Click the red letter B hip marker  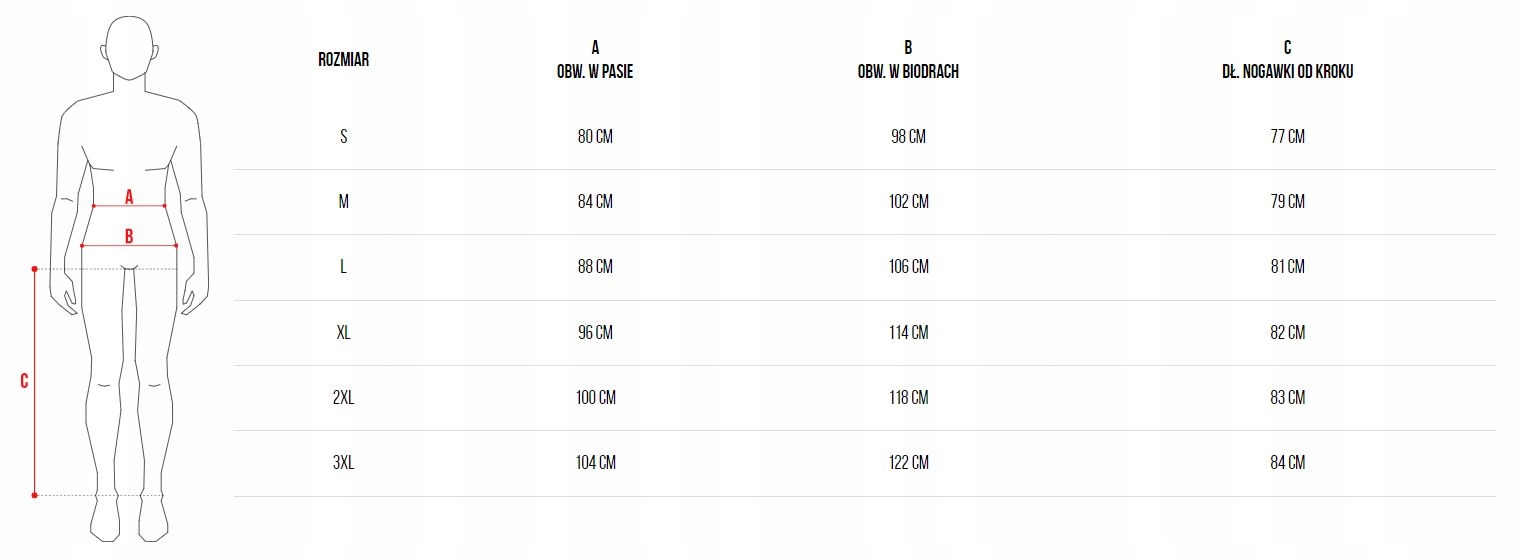(129, 237)
